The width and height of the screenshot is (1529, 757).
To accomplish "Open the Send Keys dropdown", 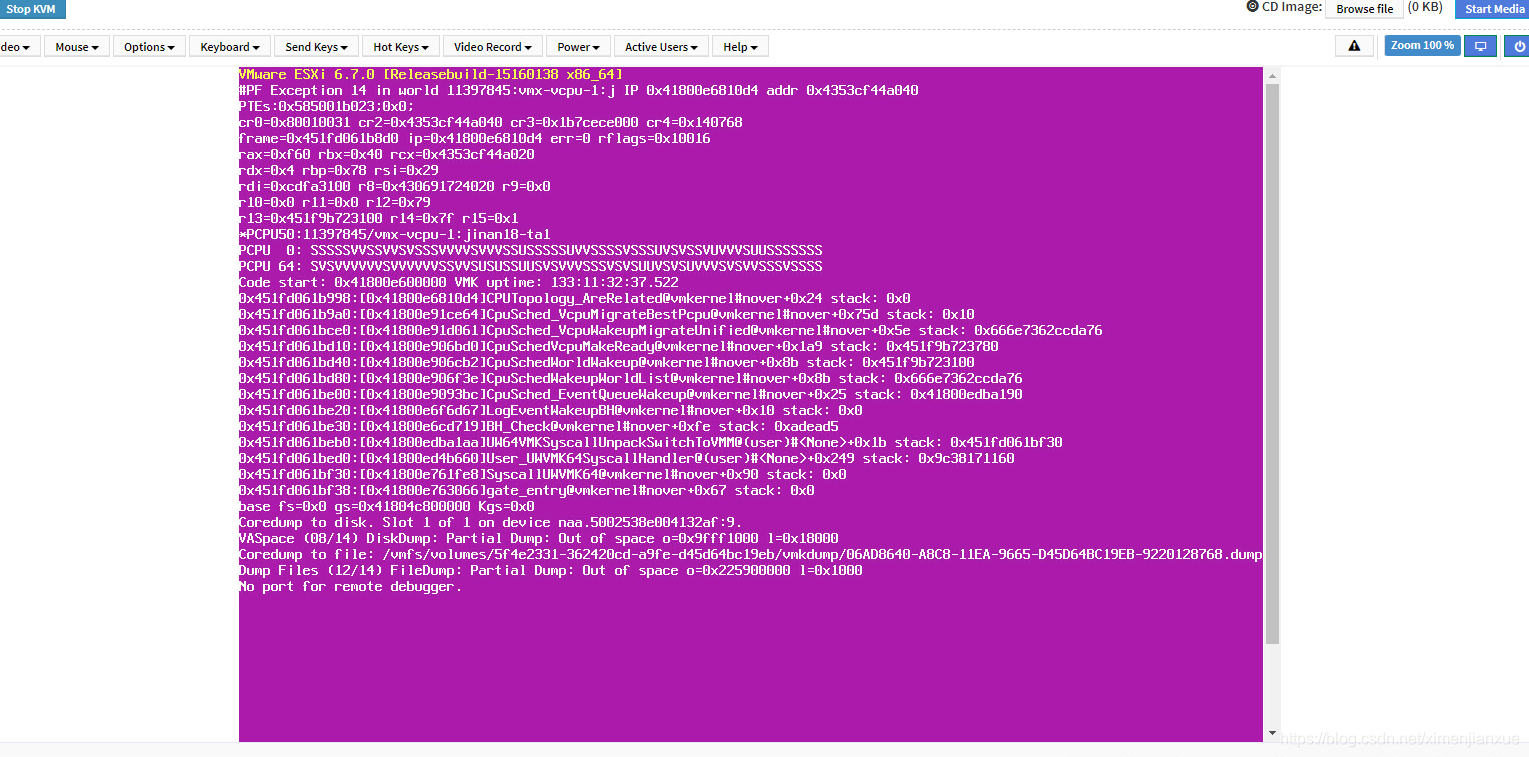I will coord(317,47).
